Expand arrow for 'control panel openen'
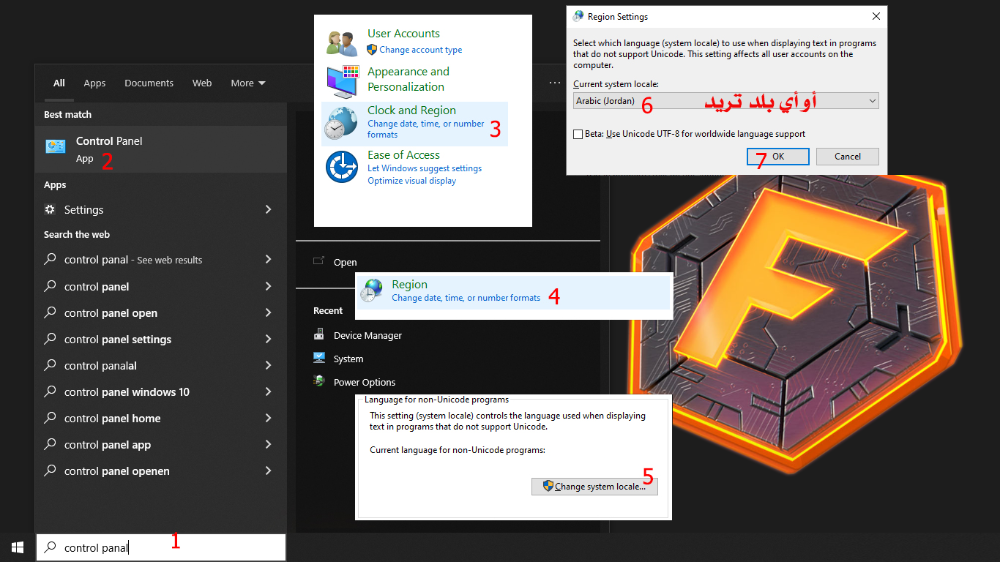The height and width of the screenshot is (562, 1000). (268, 471)
